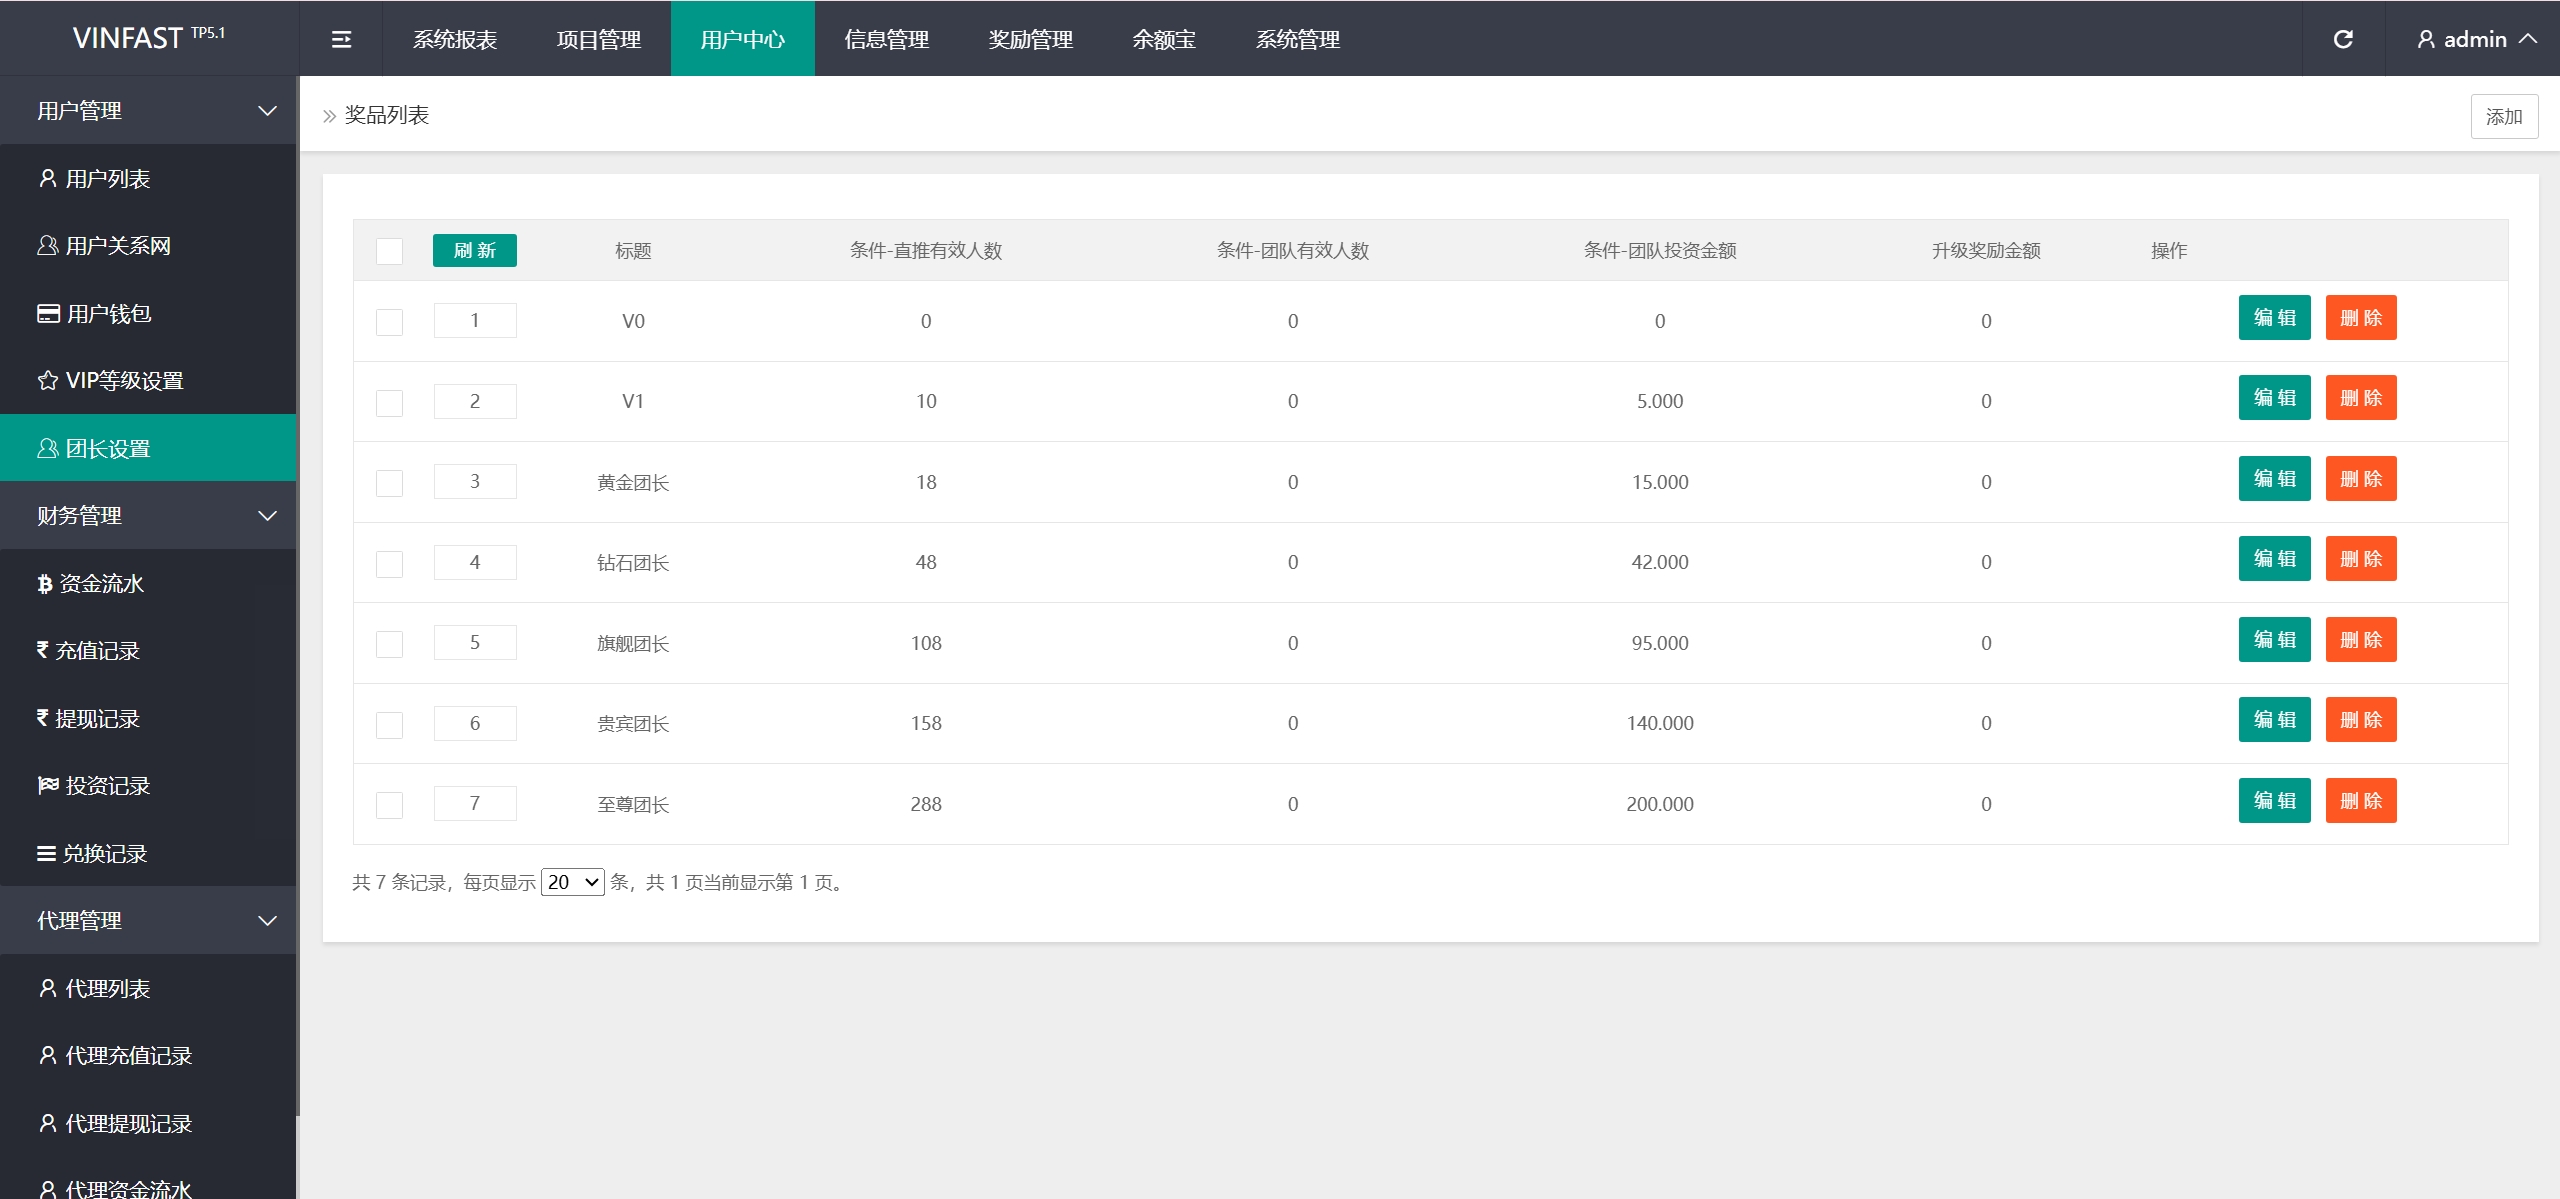Open the per-page records dropdown
The width and height of the screenshot is (2560, 1199).
(572, 882)
